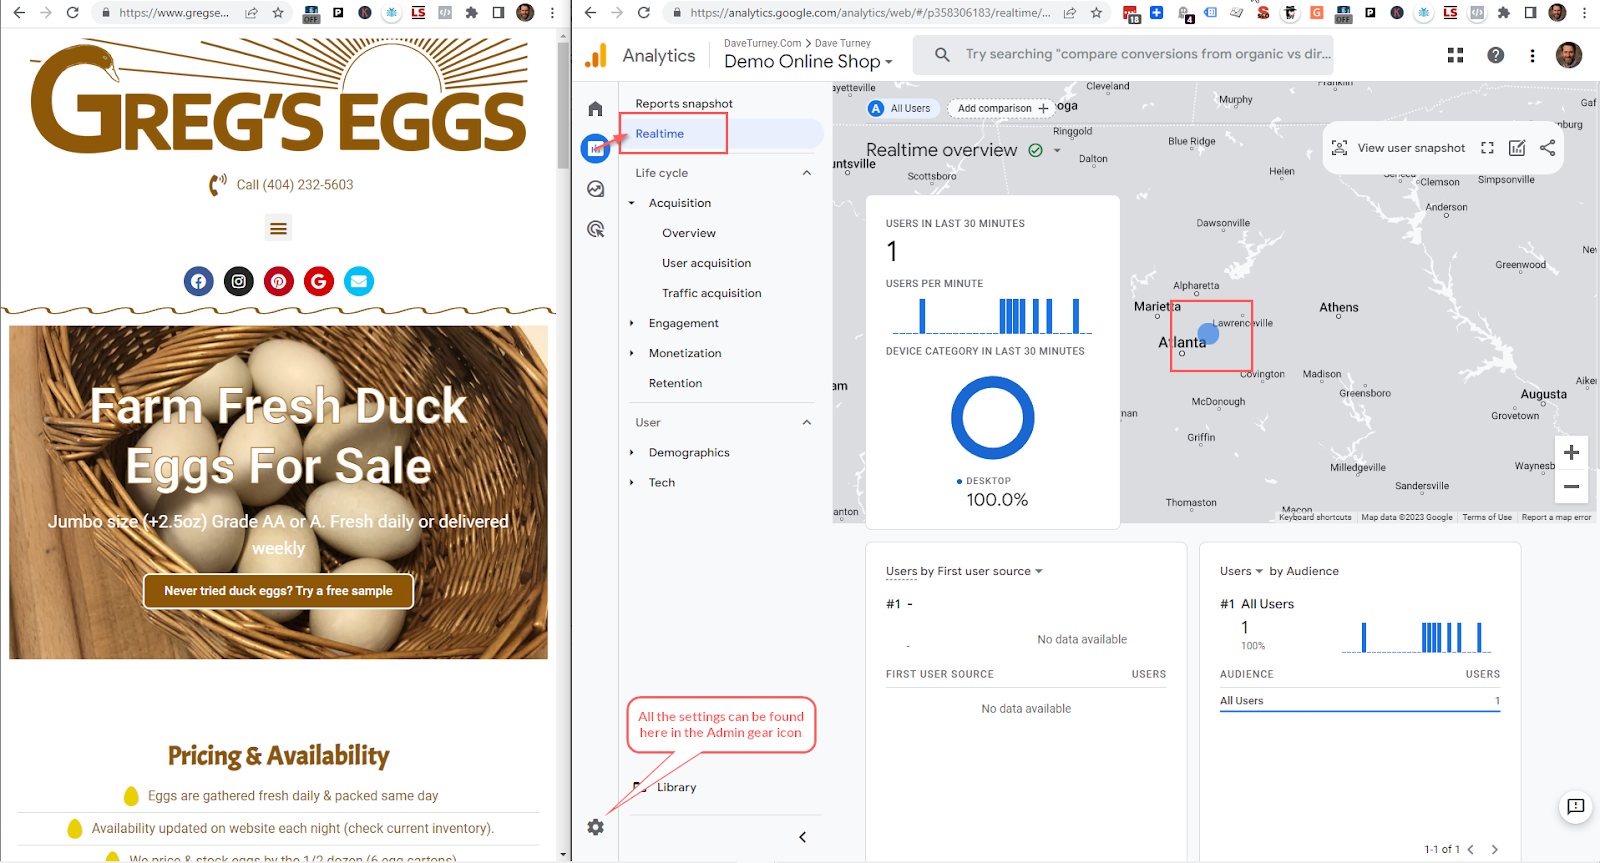
Task: Open the Demo Online Shop property selector
Action: (x=808, y=61)
